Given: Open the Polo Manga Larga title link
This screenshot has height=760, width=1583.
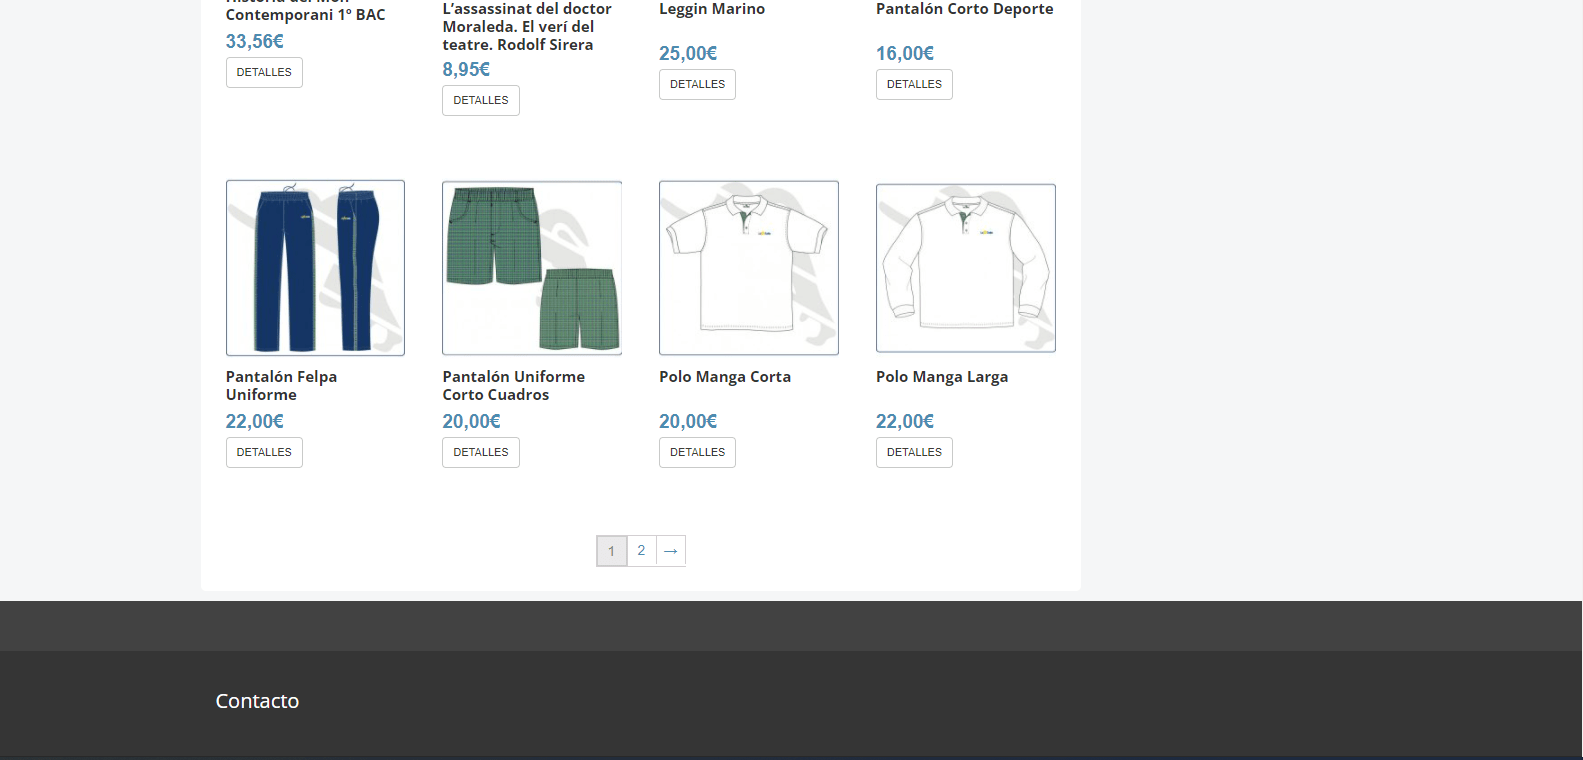Looking at the screenshot, I should pyautogui.click(x=942, y=377).
